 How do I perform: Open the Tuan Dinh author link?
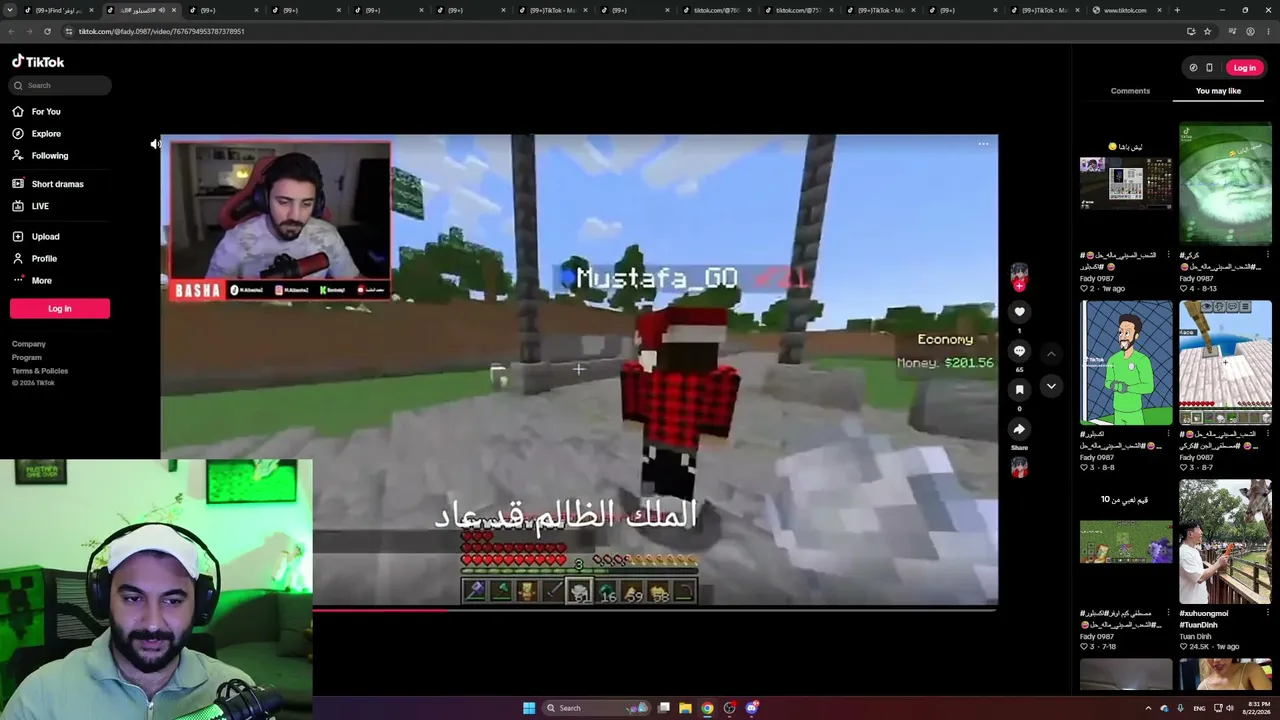1196,637
